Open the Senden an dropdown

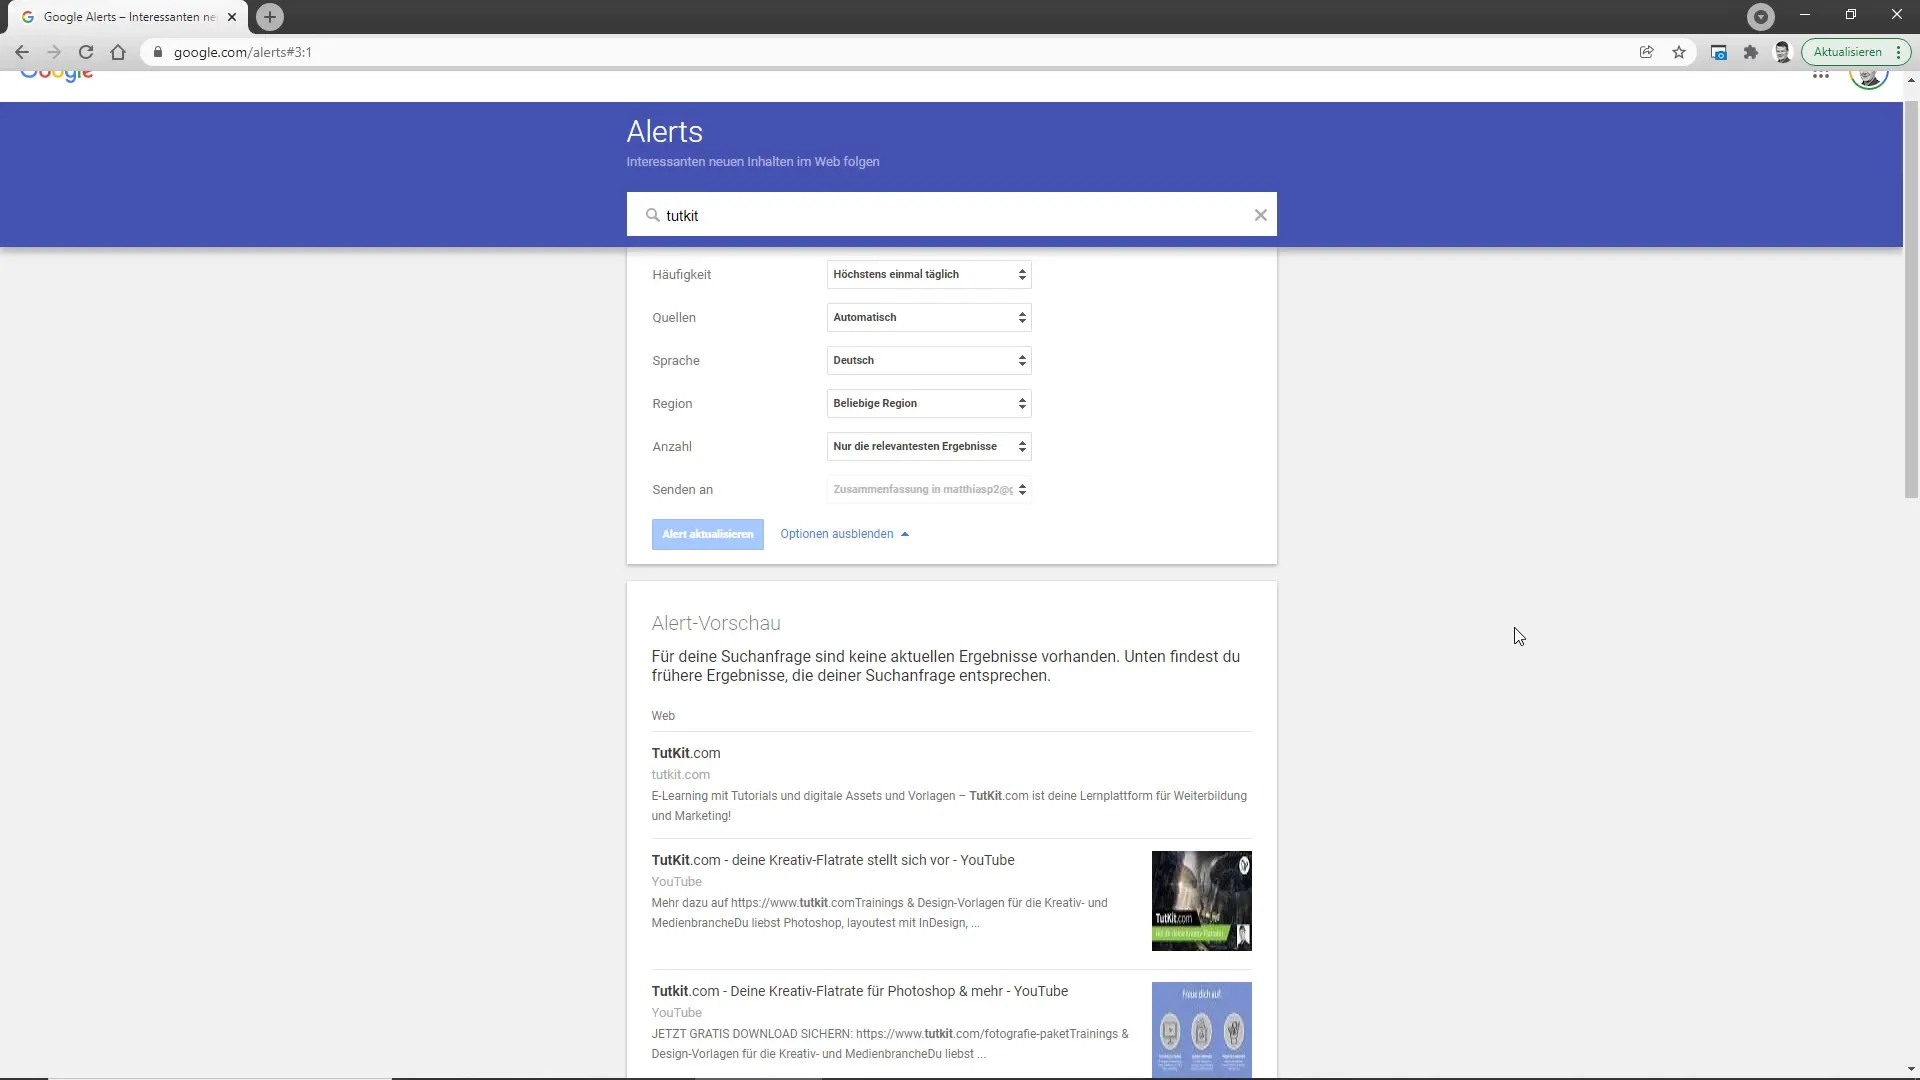pyautogui.click(x=929, y=489)
